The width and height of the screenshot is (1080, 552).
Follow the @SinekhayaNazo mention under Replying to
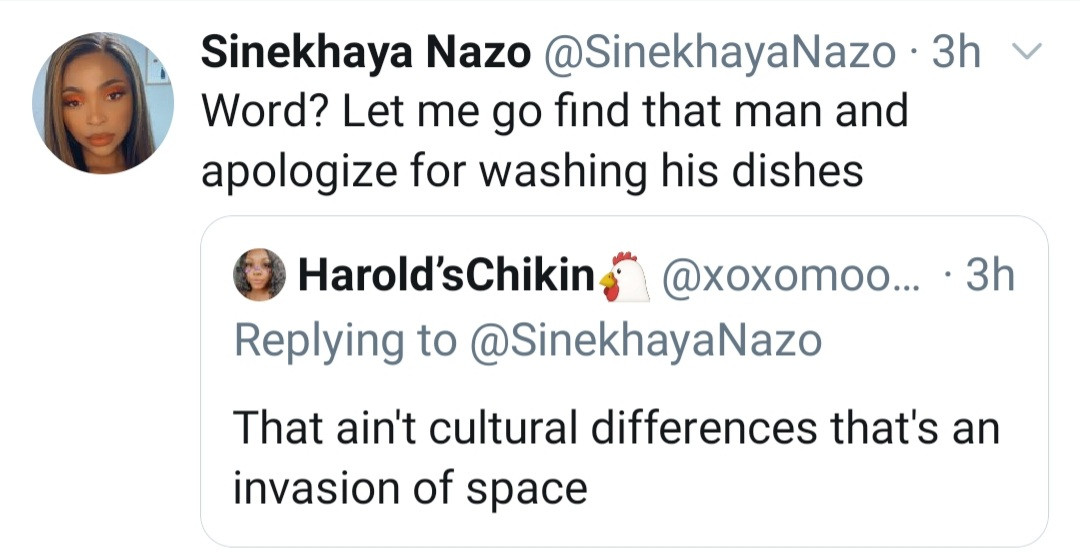click(646, 341)
